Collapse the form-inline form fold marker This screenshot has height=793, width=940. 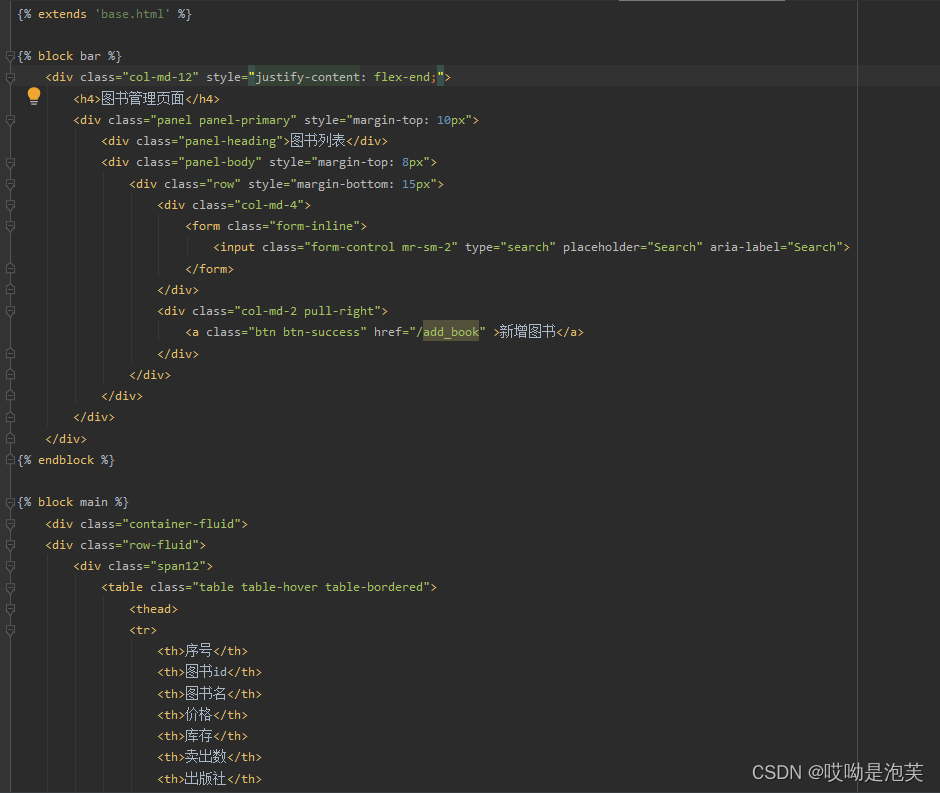coord(10,226)
